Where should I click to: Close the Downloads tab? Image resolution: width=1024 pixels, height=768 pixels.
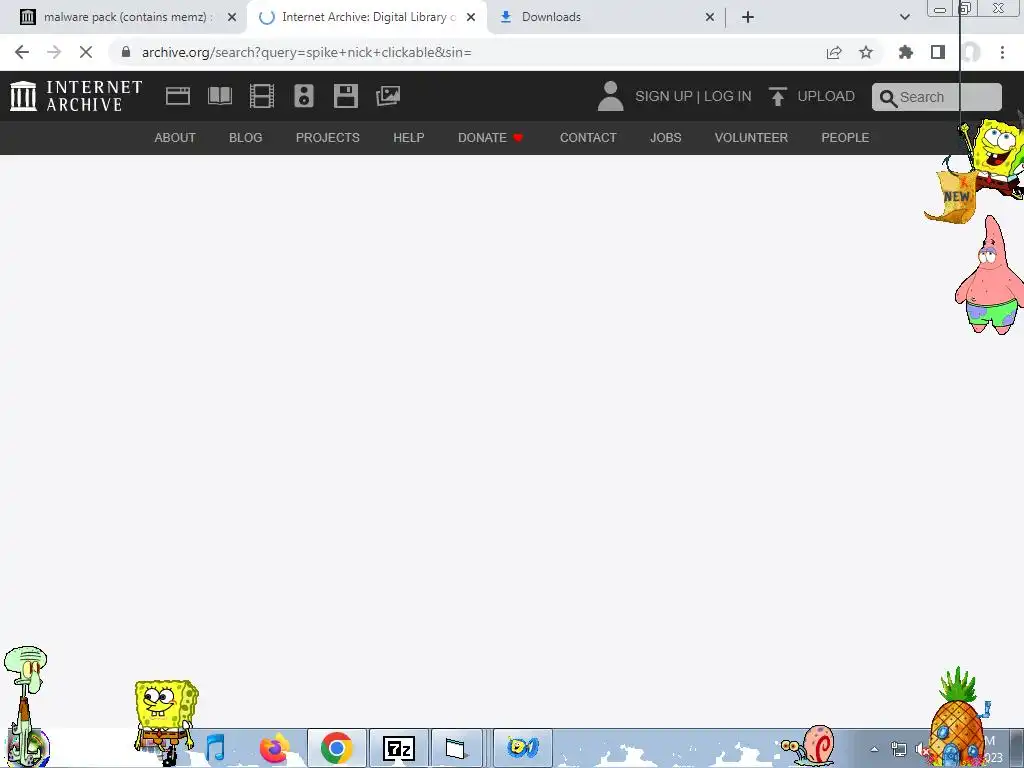point(710,17)
